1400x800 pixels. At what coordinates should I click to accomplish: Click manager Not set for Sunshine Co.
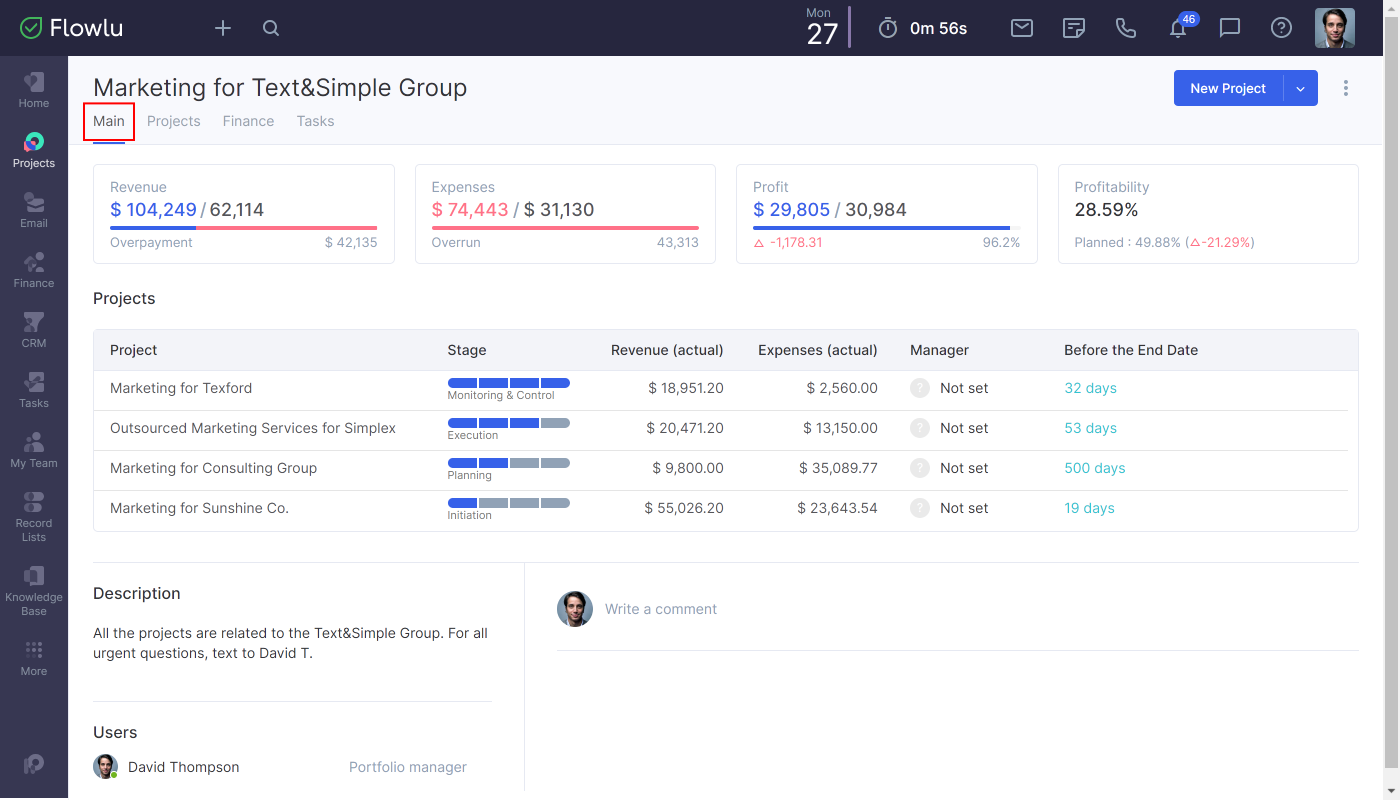949,508
